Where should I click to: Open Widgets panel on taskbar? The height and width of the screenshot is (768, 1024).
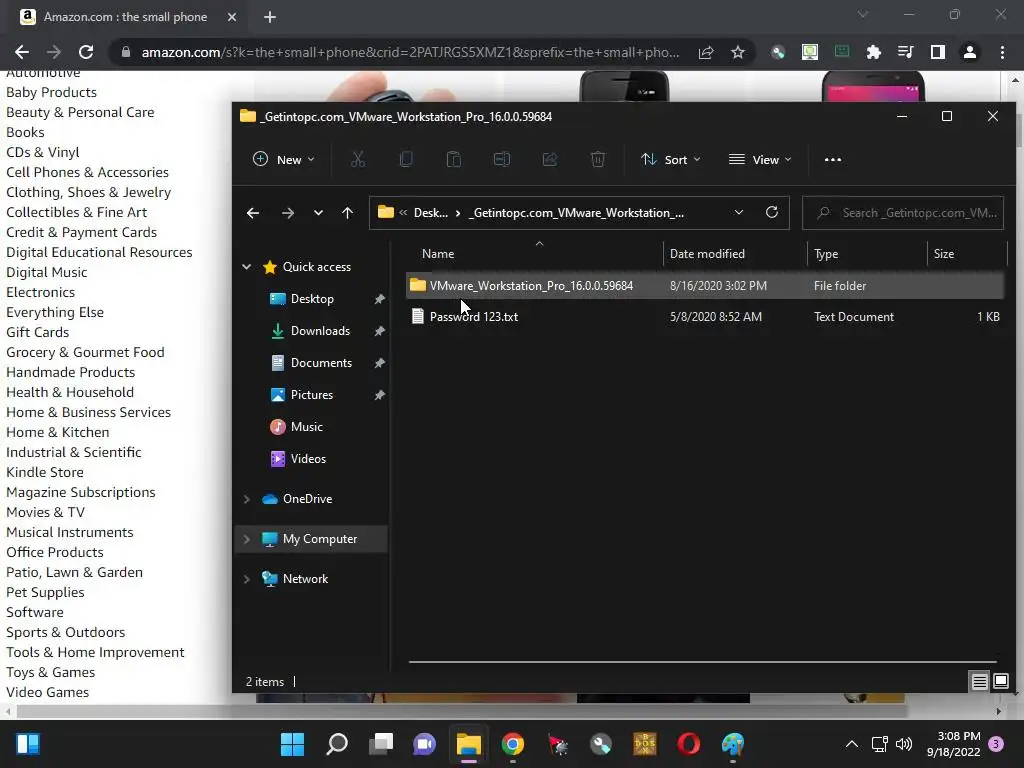tap(28, 744)
